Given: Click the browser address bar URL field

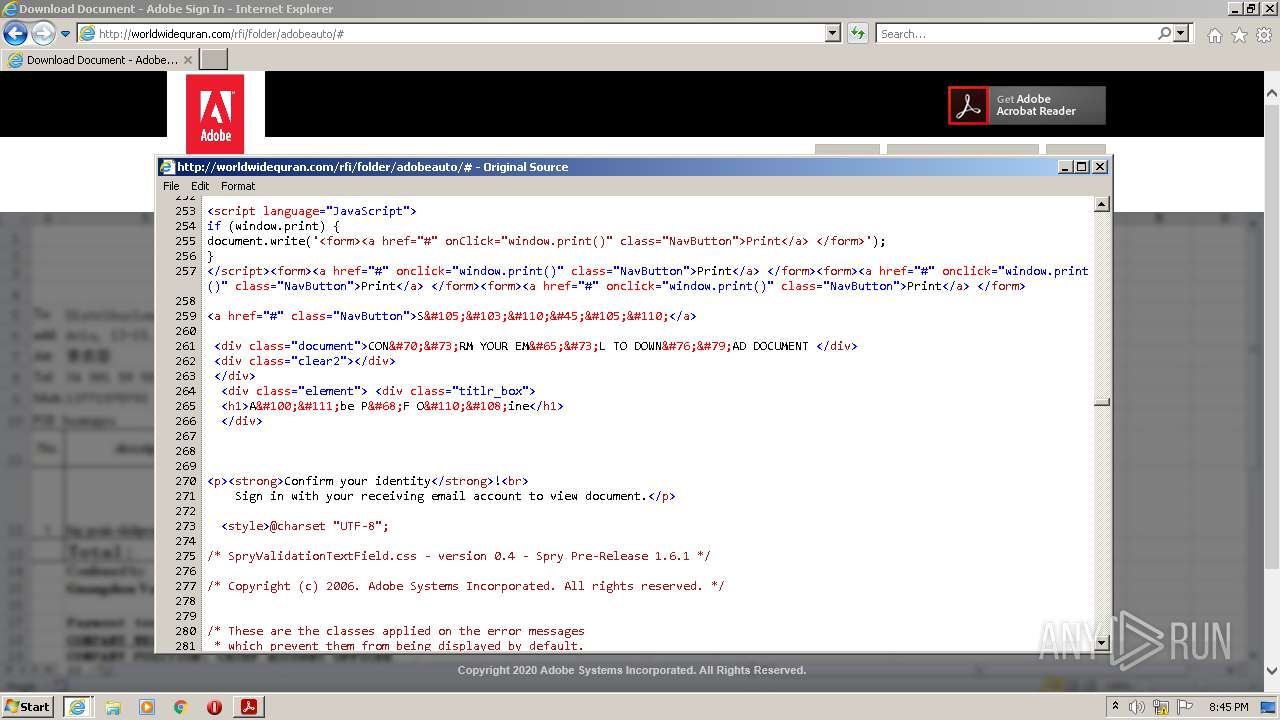Looking at the screenshot, I should point(452,33).
